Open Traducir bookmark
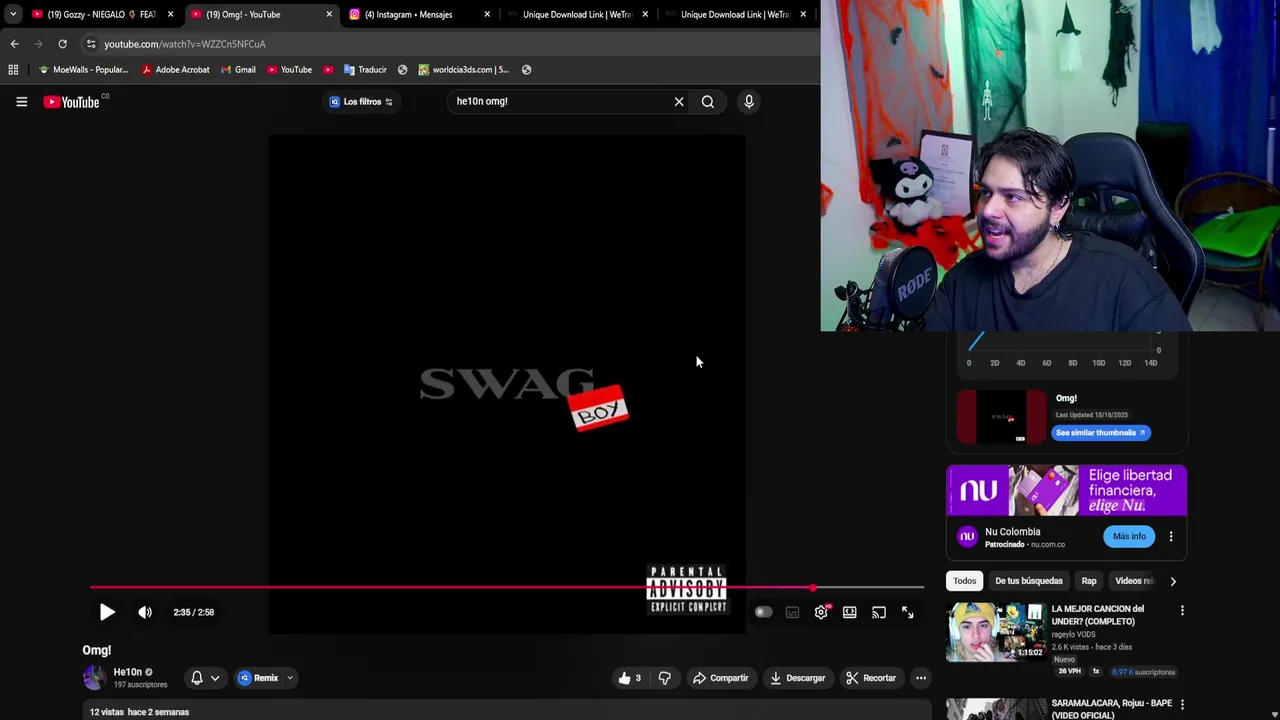Viewport: 1280px width, 720px height. [365, 70]
